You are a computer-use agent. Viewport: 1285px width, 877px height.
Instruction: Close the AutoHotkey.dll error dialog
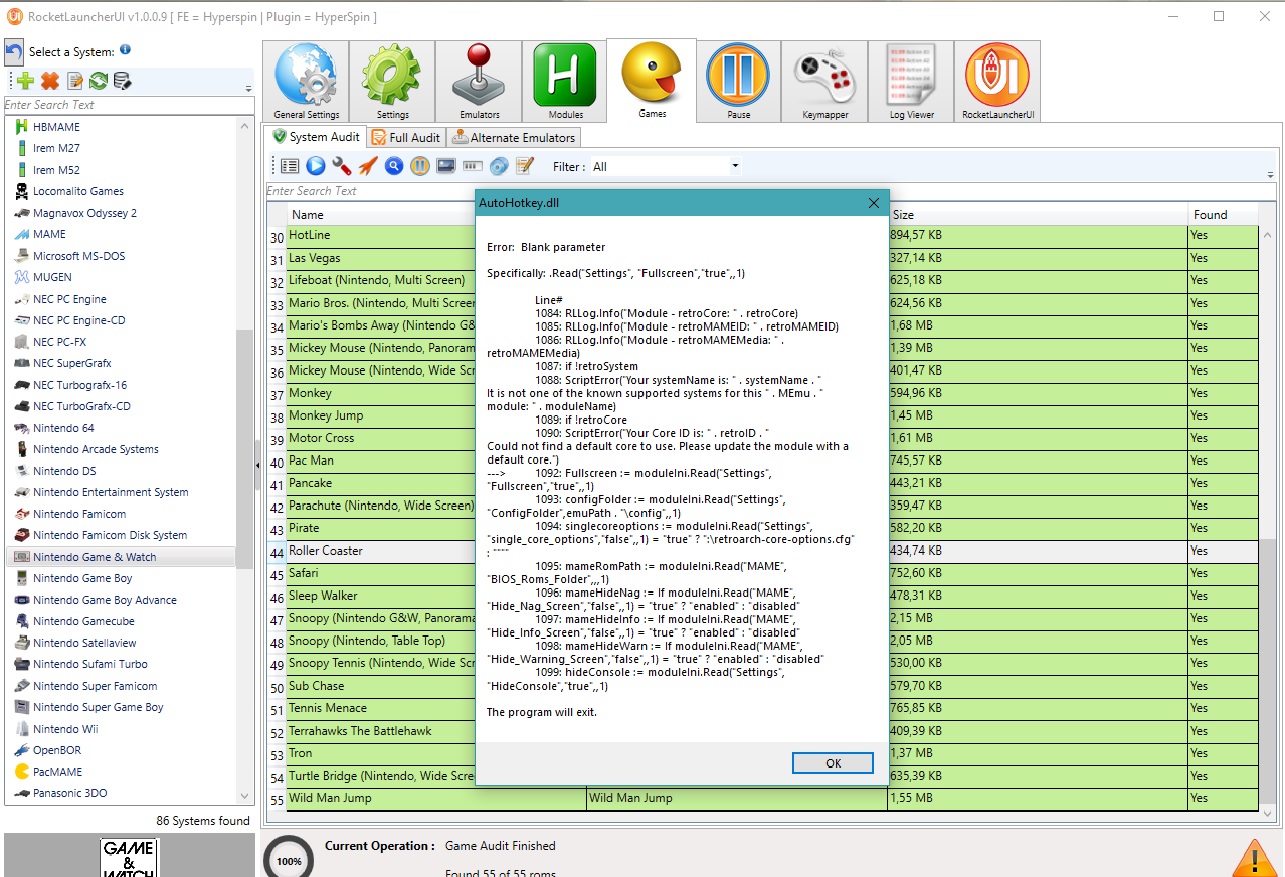click(x=873, y=203)
